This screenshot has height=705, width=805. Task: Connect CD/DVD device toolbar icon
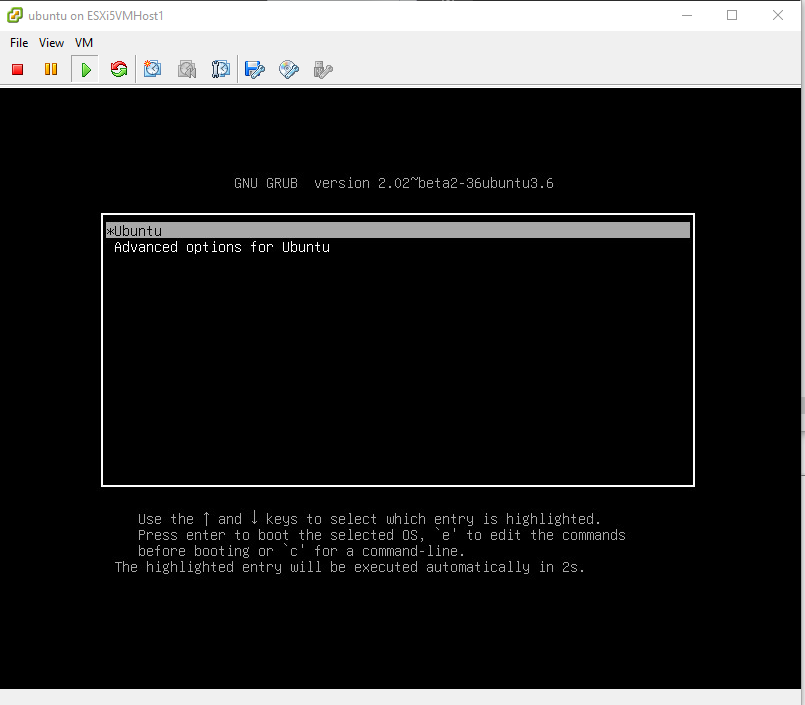289,69
